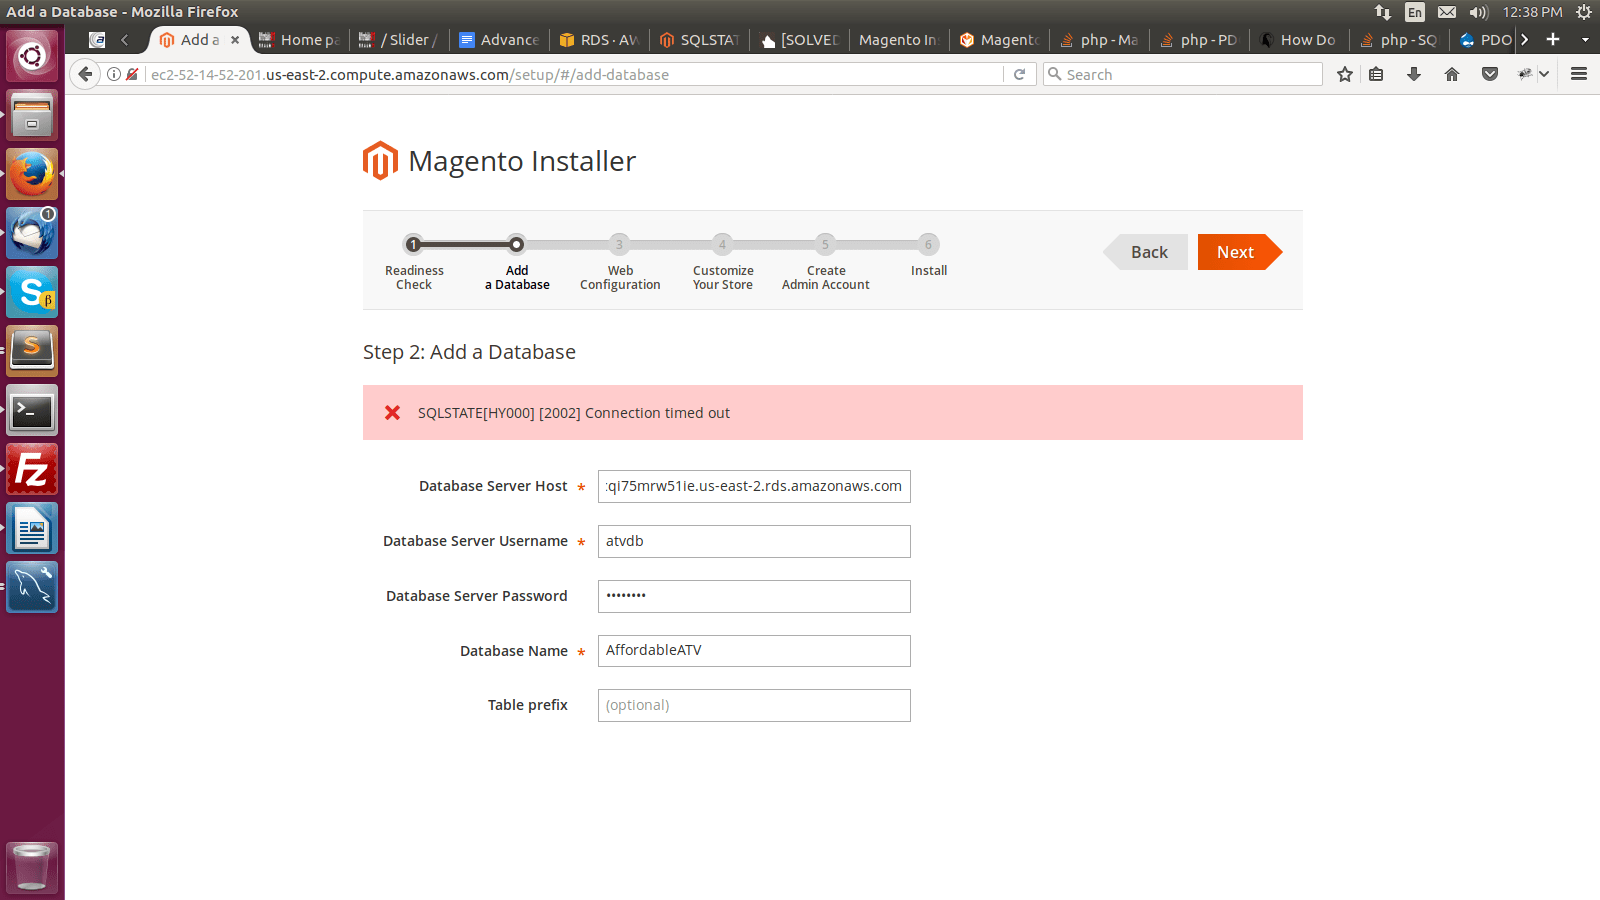Switch to the SQLSTATE tab

pos(699,40)
